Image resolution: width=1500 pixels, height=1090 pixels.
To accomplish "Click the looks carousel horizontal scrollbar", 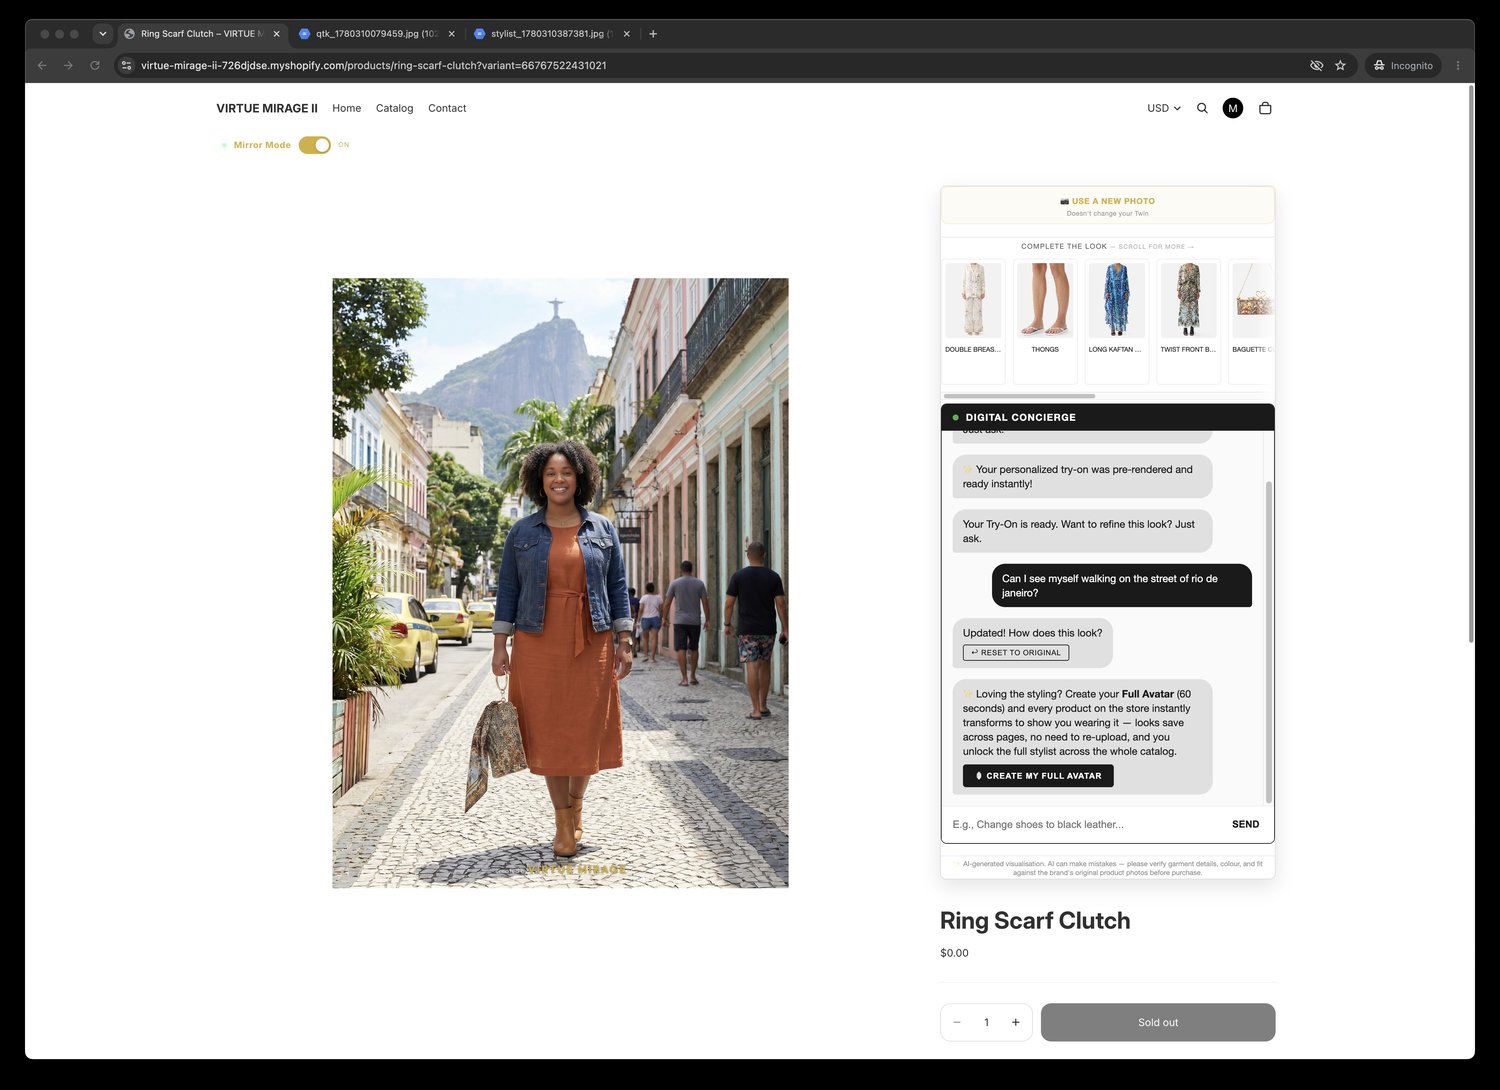I will click(1019, 396).
